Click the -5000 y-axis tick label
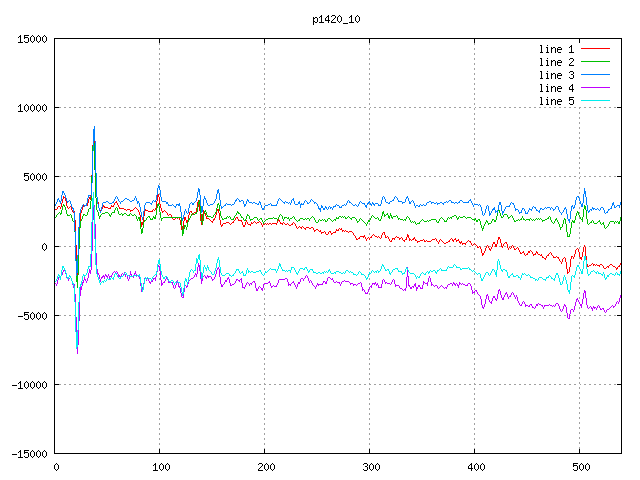This screenshot has width=640, height=480. (x=30, y=316)
